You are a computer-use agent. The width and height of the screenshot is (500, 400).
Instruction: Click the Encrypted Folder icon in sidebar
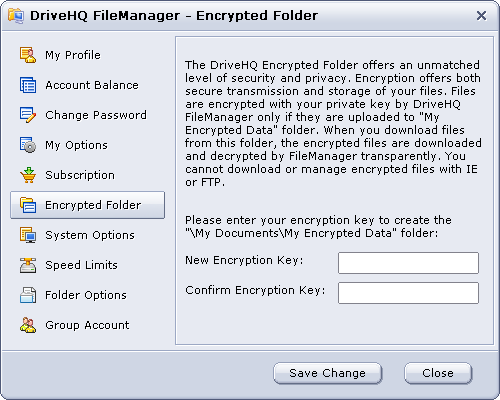pyautogui.click(x=28, y=205)
